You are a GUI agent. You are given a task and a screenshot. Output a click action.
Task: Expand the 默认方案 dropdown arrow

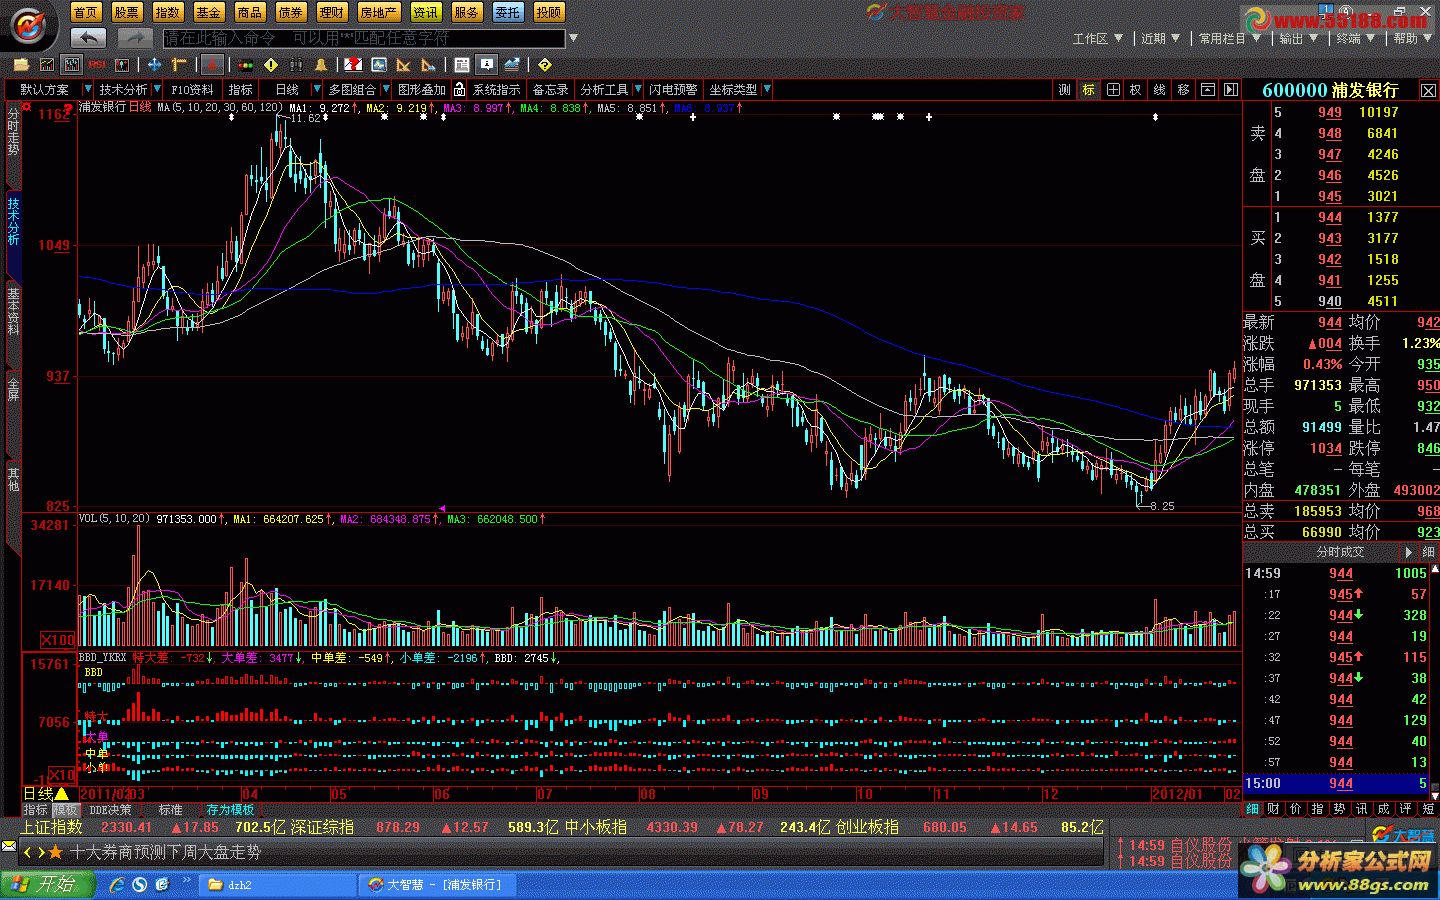(87, 90)
